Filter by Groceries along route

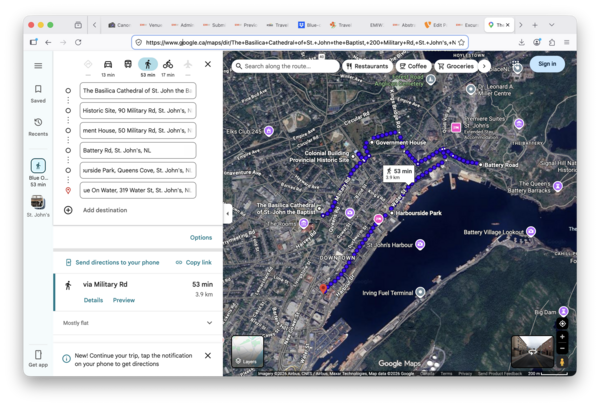tap(456, 66)
